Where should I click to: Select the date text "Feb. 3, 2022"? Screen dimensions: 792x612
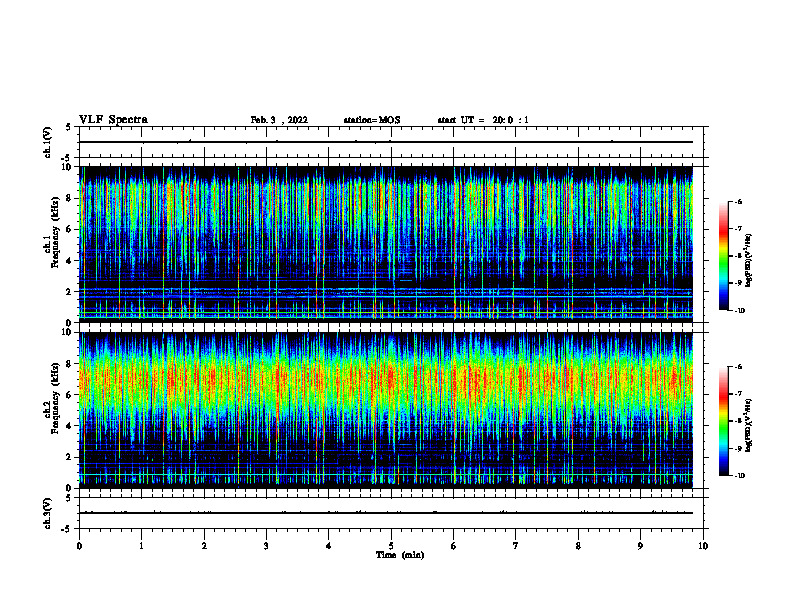tap(279, 120)
